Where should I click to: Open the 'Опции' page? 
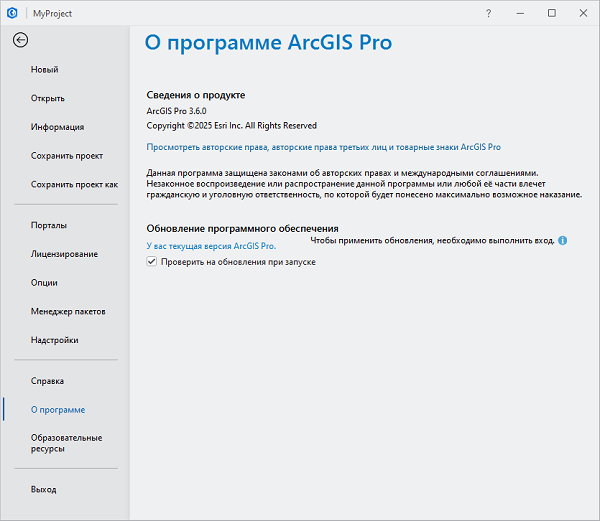(44, 283)
